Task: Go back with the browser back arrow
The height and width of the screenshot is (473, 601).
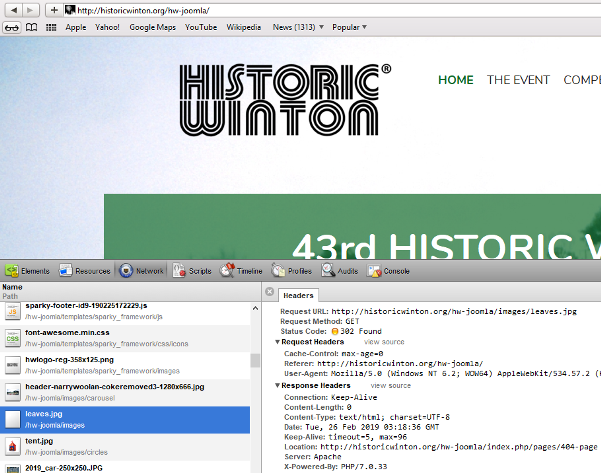Action: coord(14,10)
